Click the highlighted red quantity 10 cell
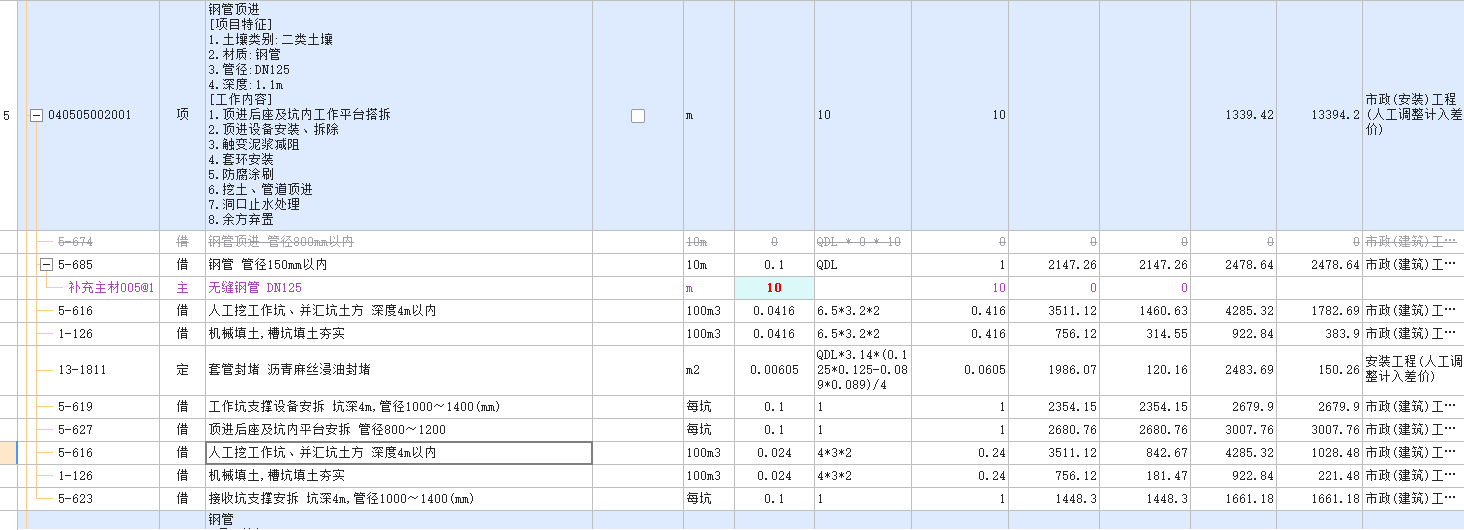The height and width of the screenshot is (530, 1464). (x=774, y=288)
